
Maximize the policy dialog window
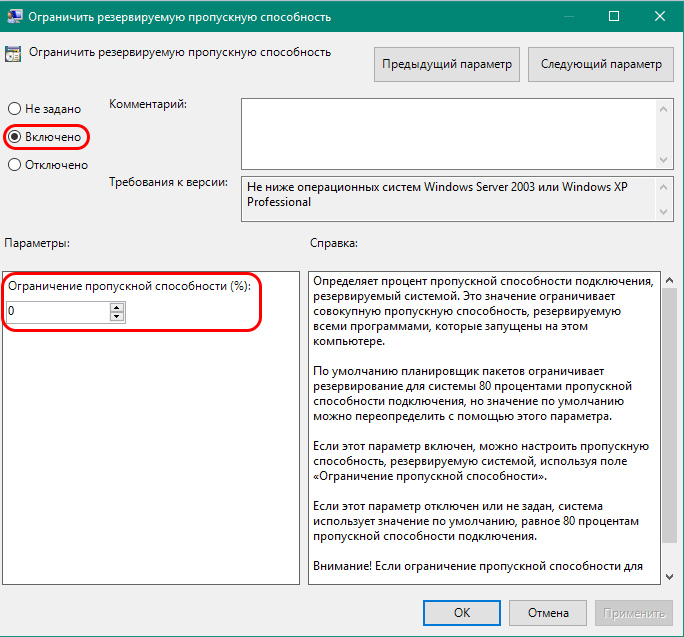pyautogui.click(x=614, y=17)
